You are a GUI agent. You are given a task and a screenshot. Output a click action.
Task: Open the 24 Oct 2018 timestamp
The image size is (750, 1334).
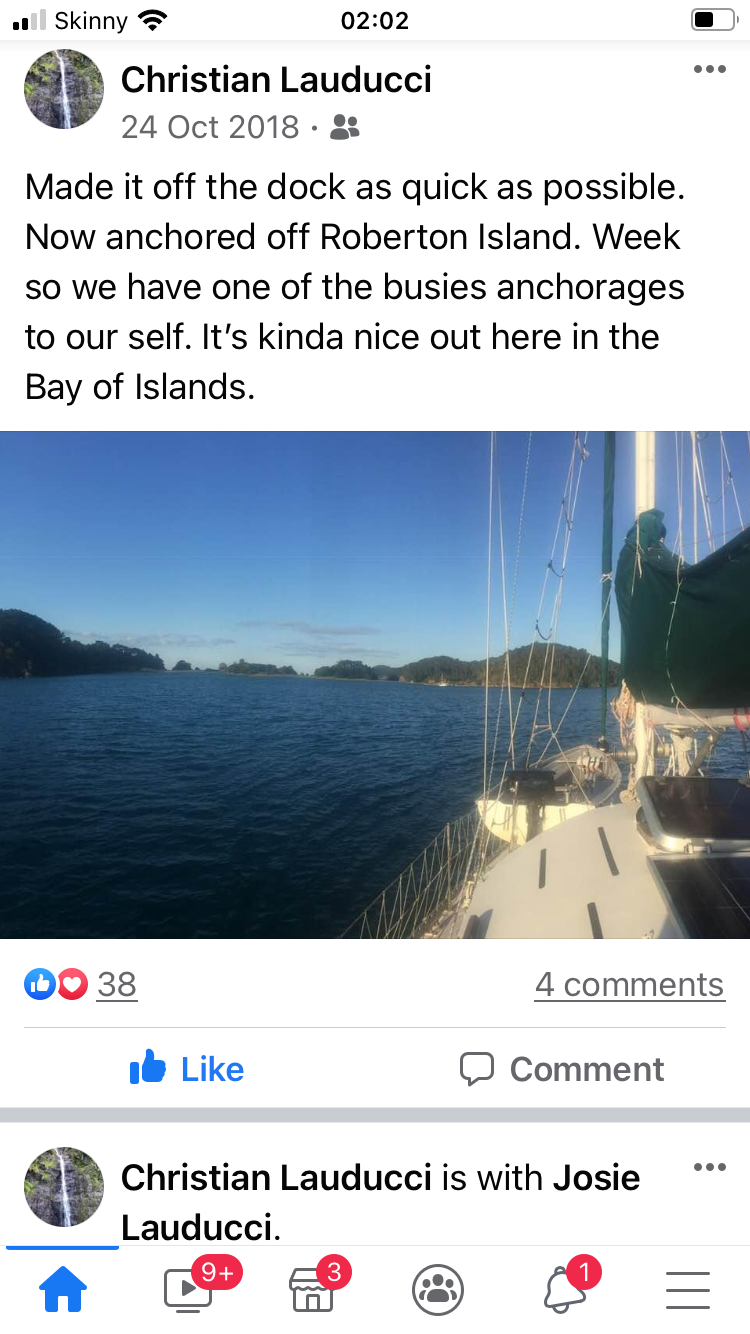point(210,127)
